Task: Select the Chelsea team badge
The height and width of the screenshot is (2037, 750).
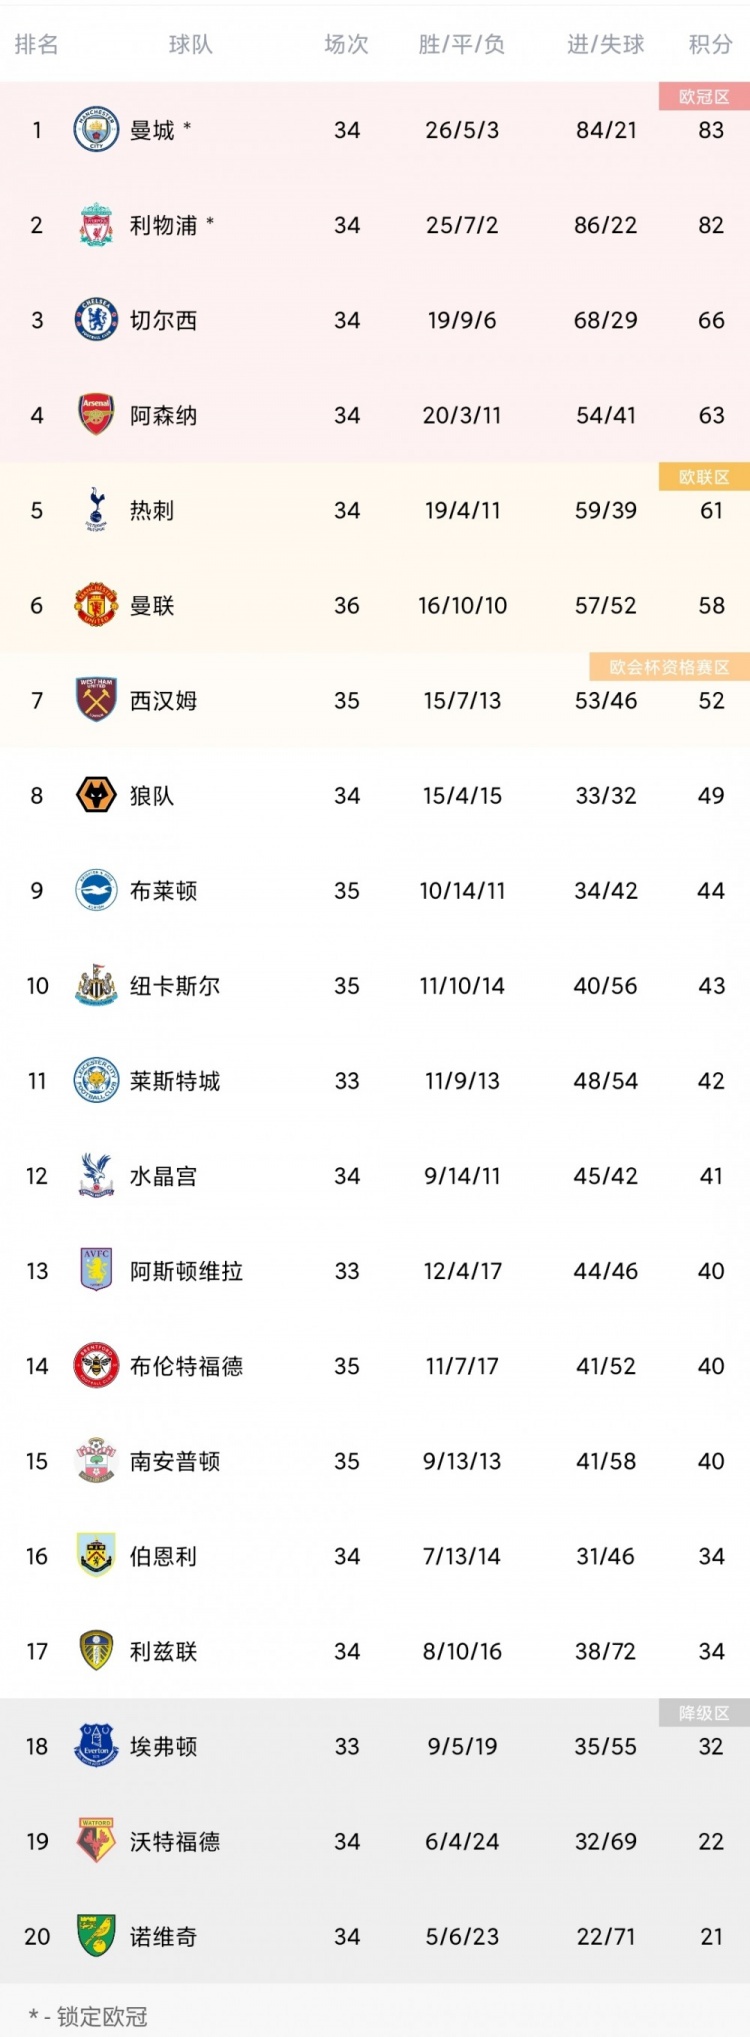Action: pyautogui.click(x=96, y=320)
